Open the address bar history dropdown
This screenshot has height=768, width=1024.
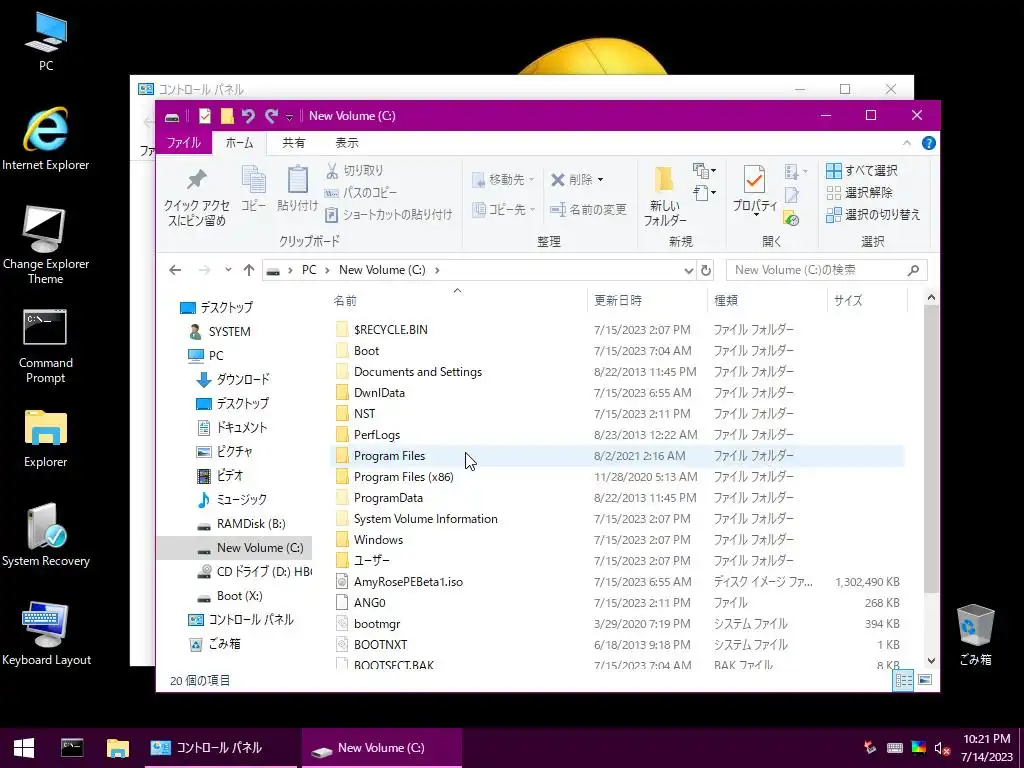click(x=688, y=271)
